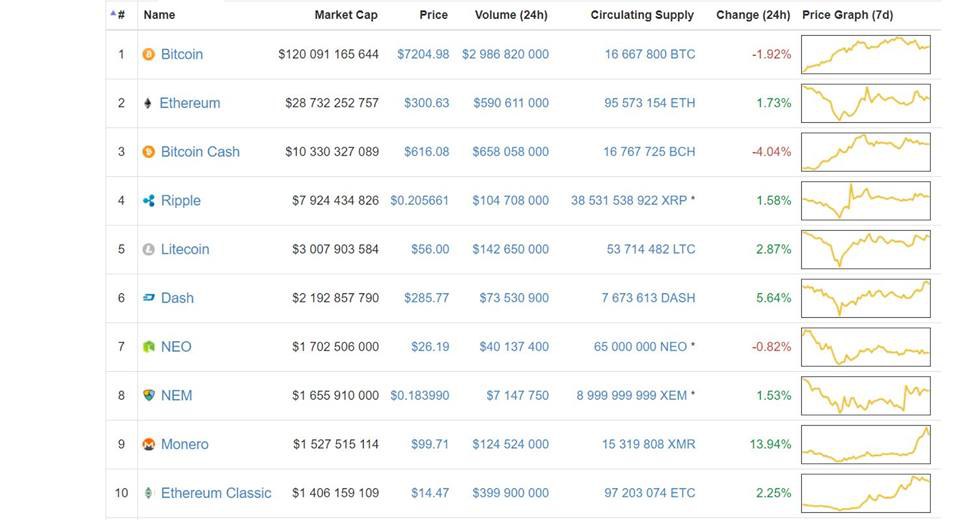960x520 pixels.
Task: Open Ripple circulating supply XRP link
Action: [x=629, y=200]
